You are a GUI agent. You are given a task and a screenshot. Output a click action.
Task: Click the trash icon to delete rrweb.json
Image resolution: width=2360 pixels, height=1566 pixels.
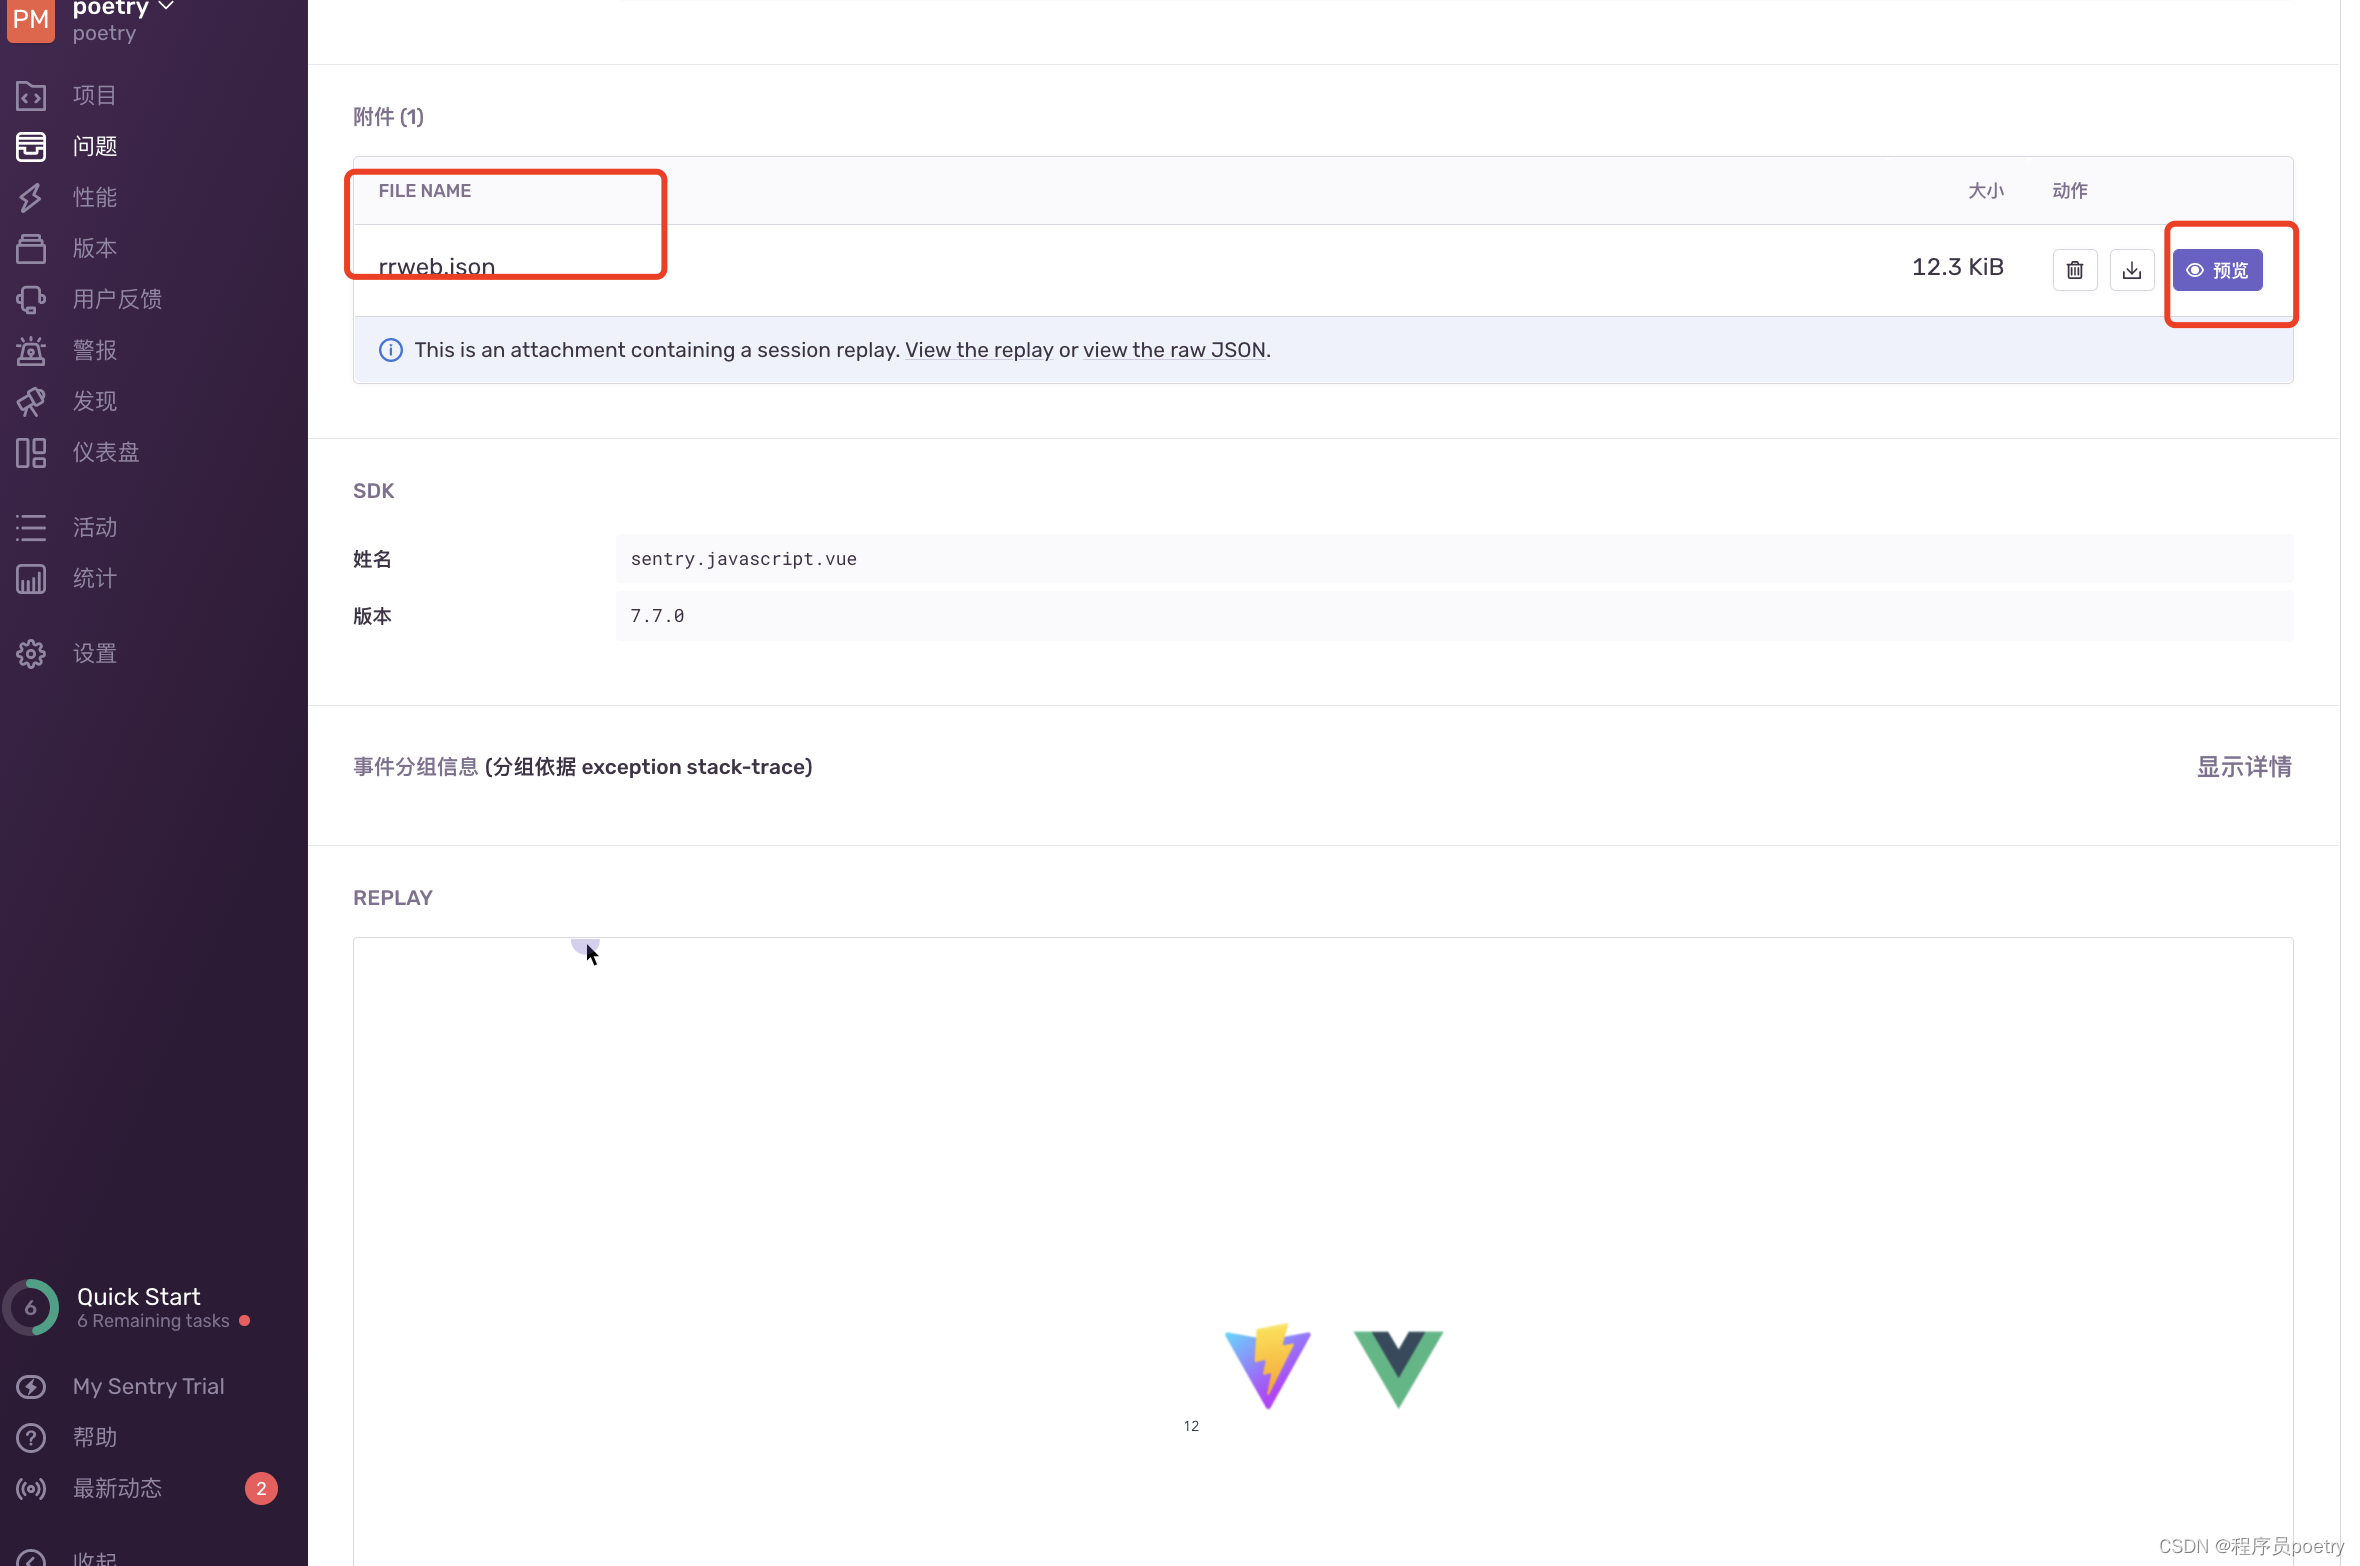[2074, 270]
